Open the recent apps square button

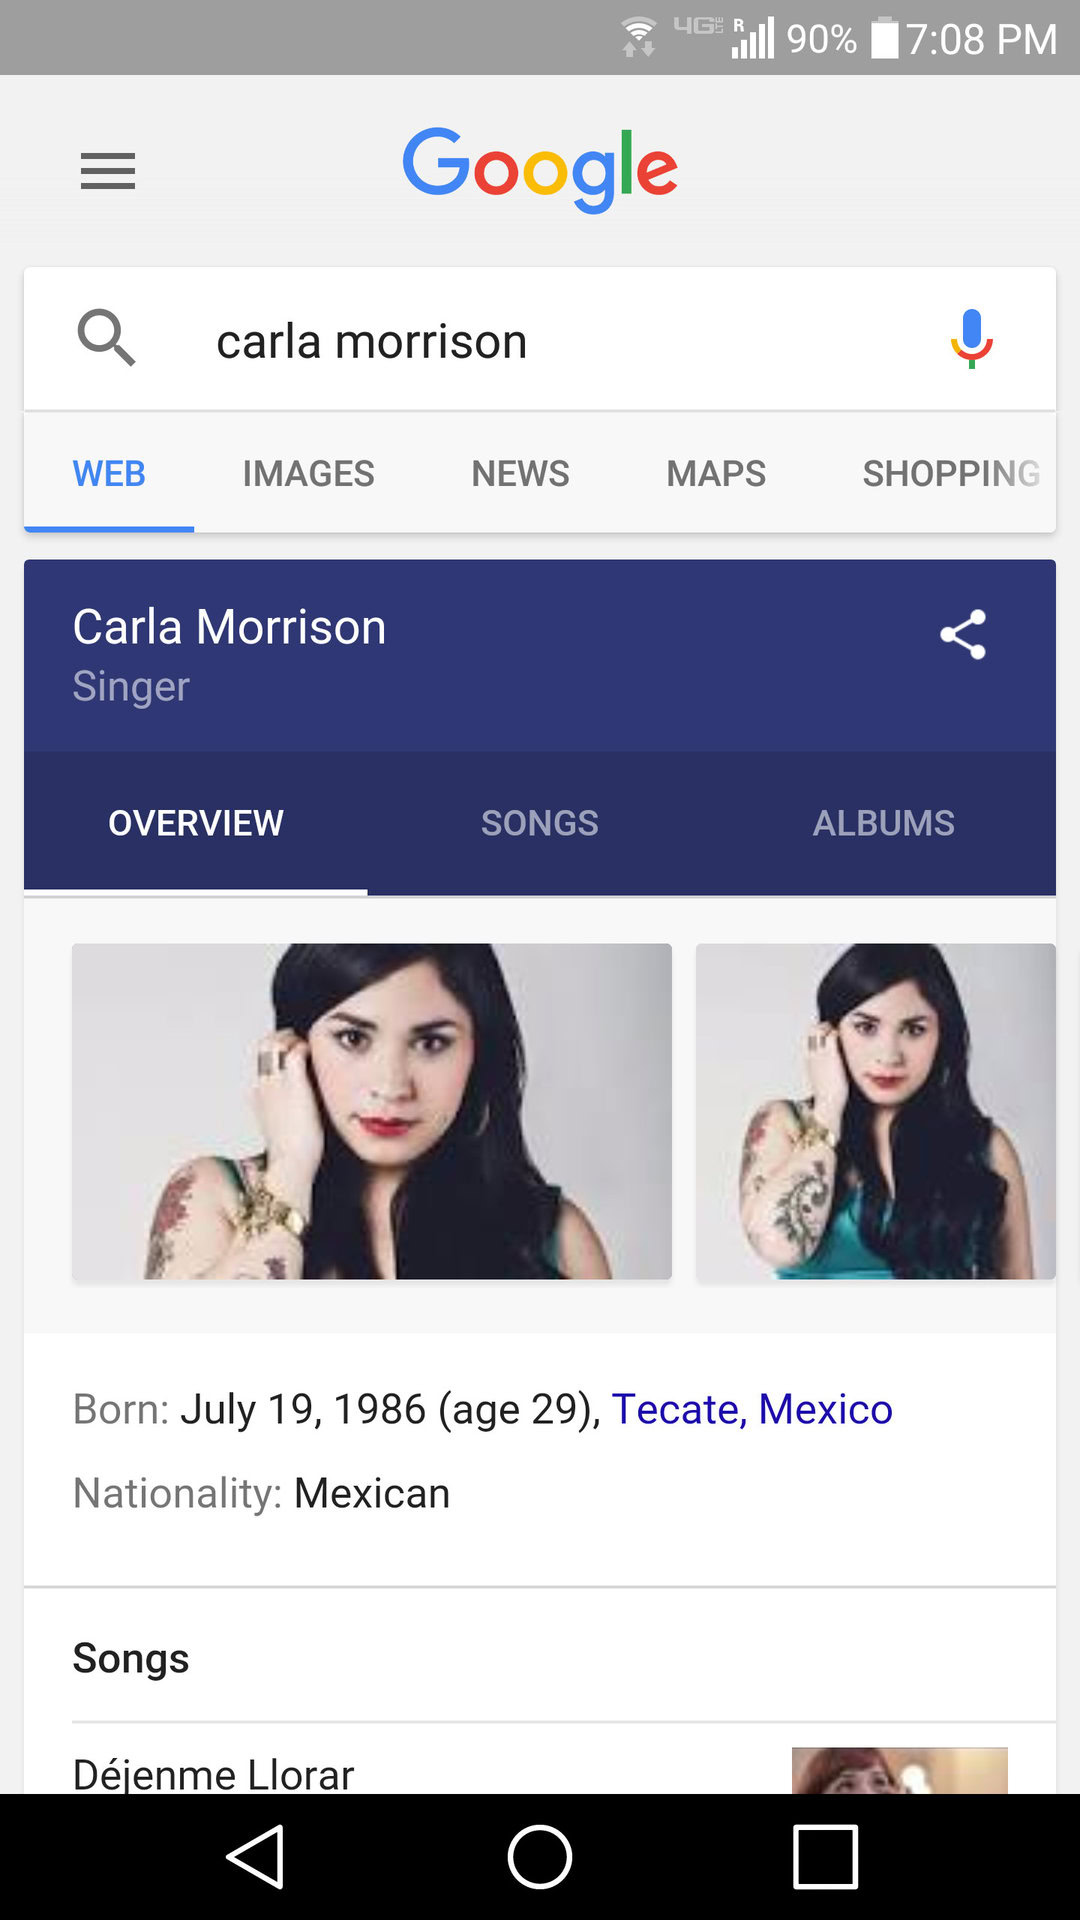pyautogui.click(x=825, y=1856)
